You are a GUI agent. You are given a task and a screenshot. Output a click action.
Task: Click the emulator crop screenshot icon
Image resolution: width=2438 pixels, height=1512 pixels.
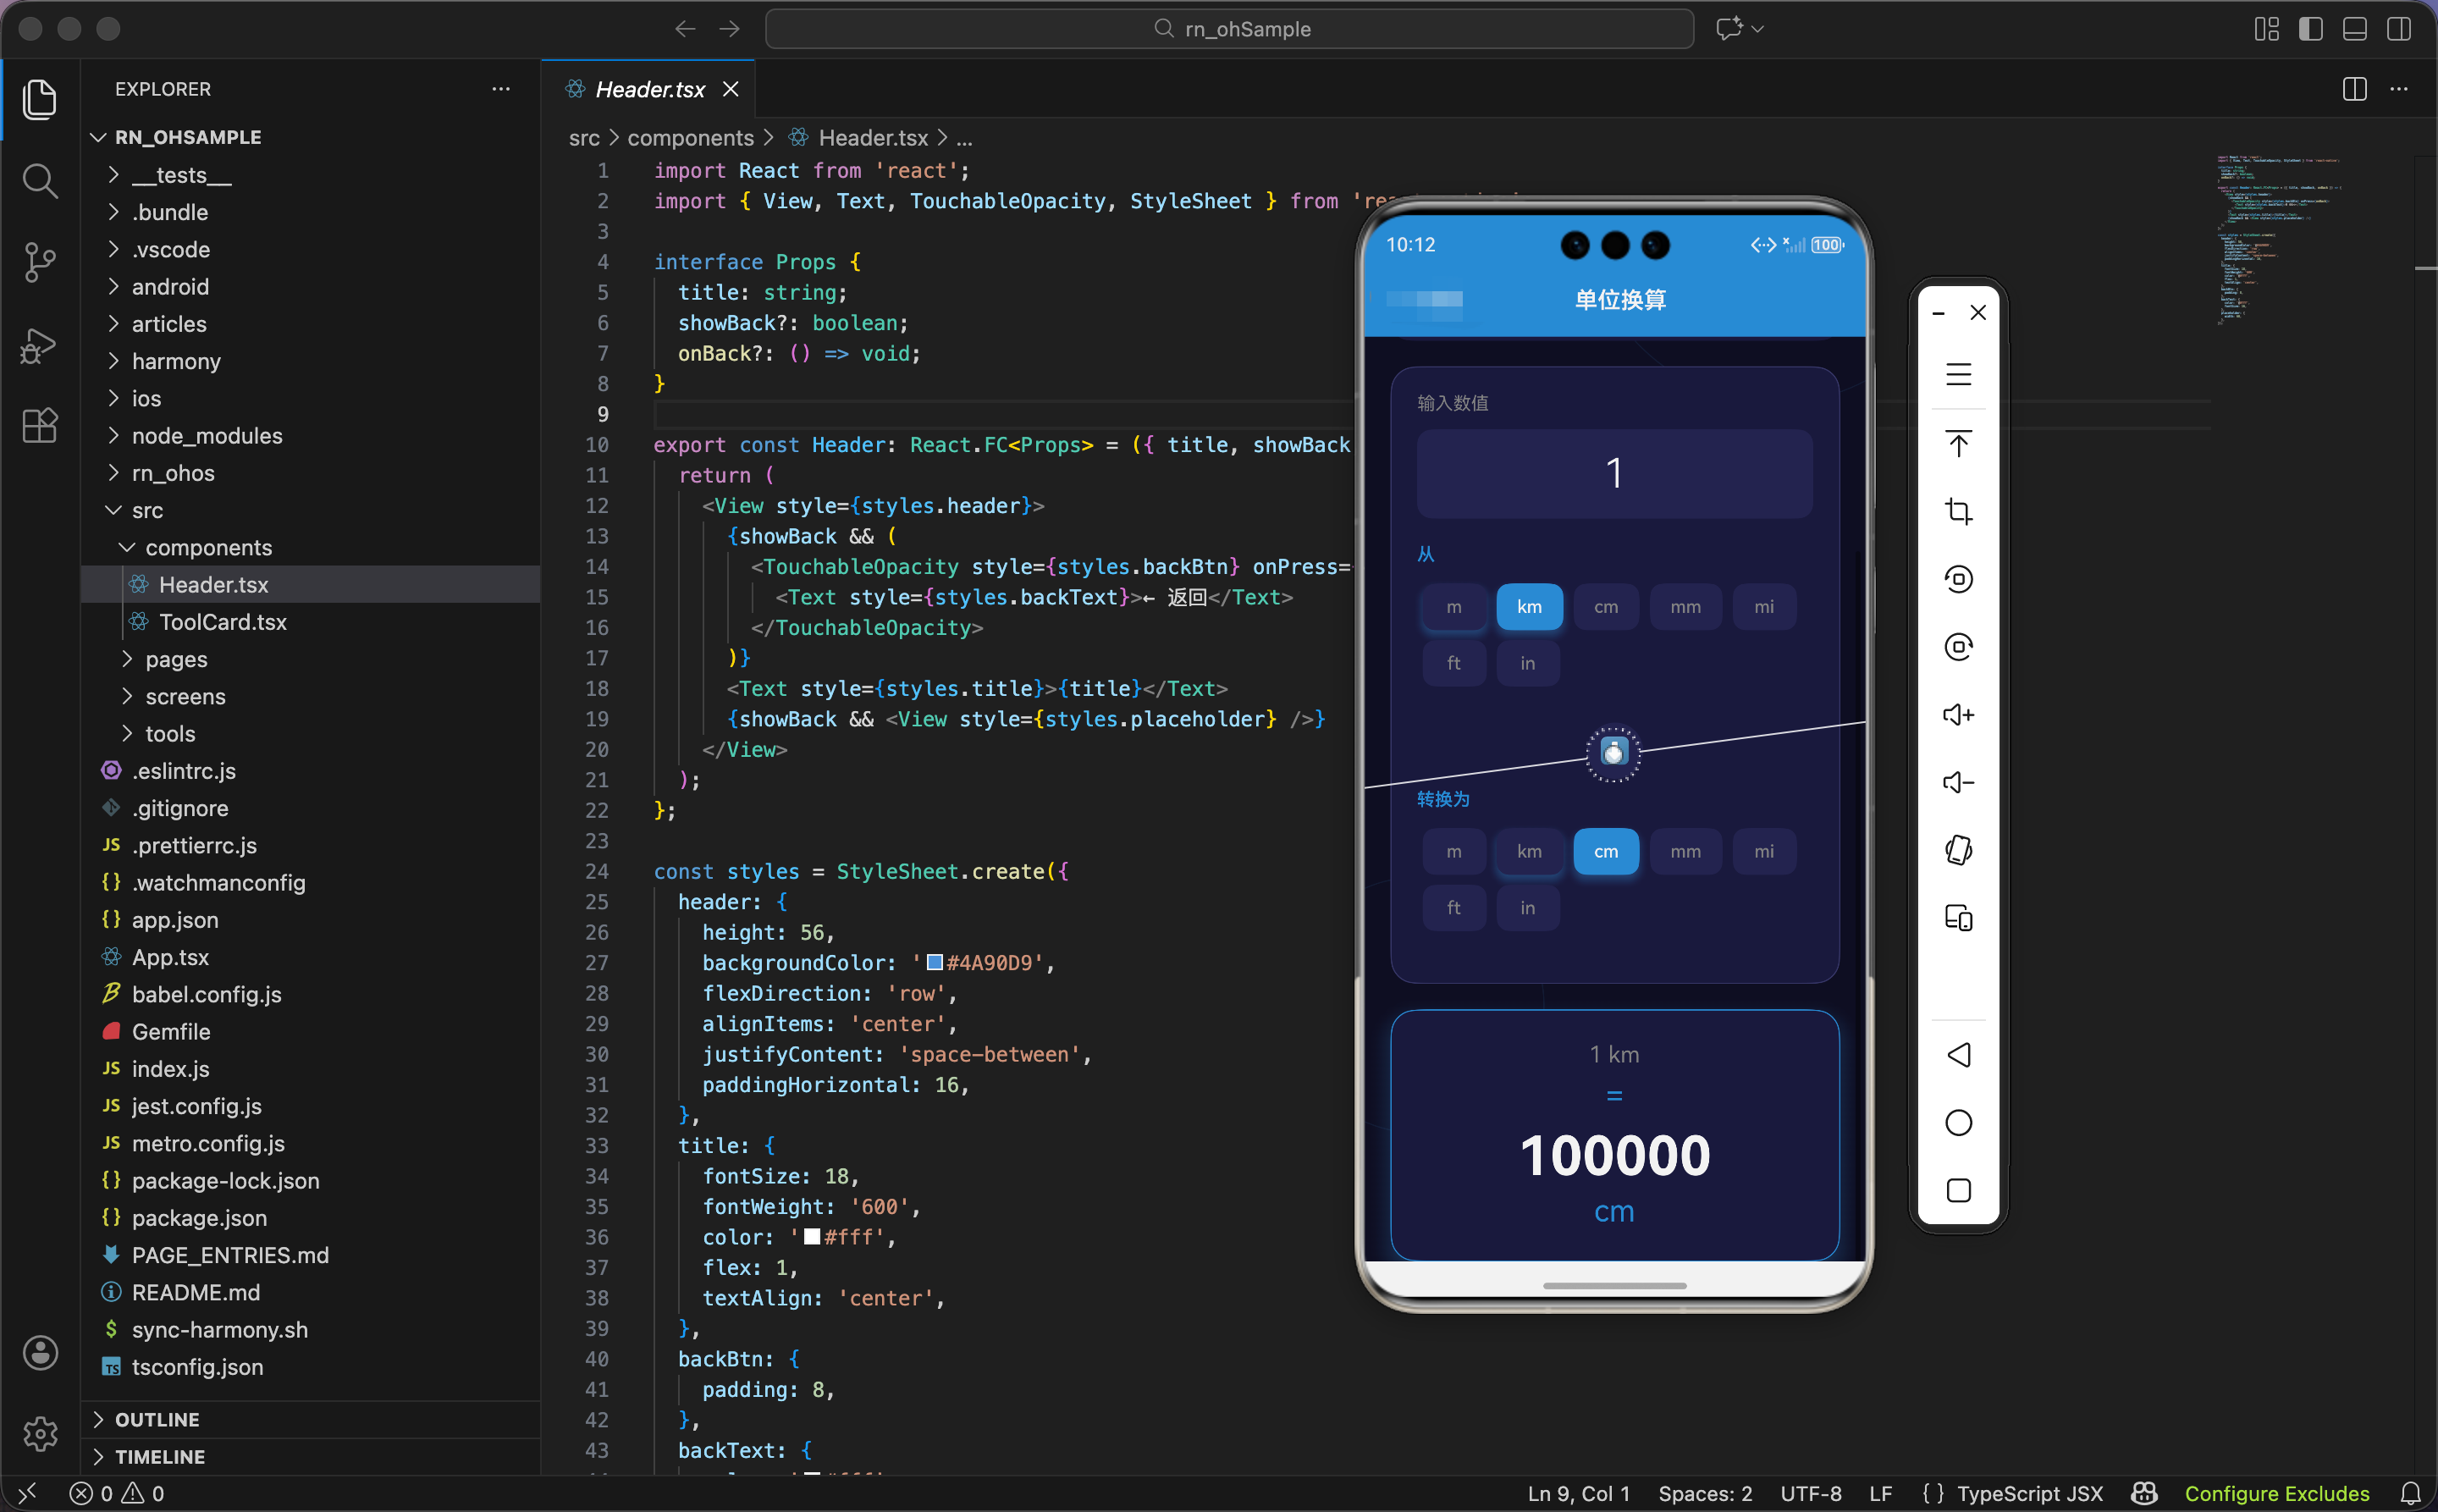(x=1958, y=512)
